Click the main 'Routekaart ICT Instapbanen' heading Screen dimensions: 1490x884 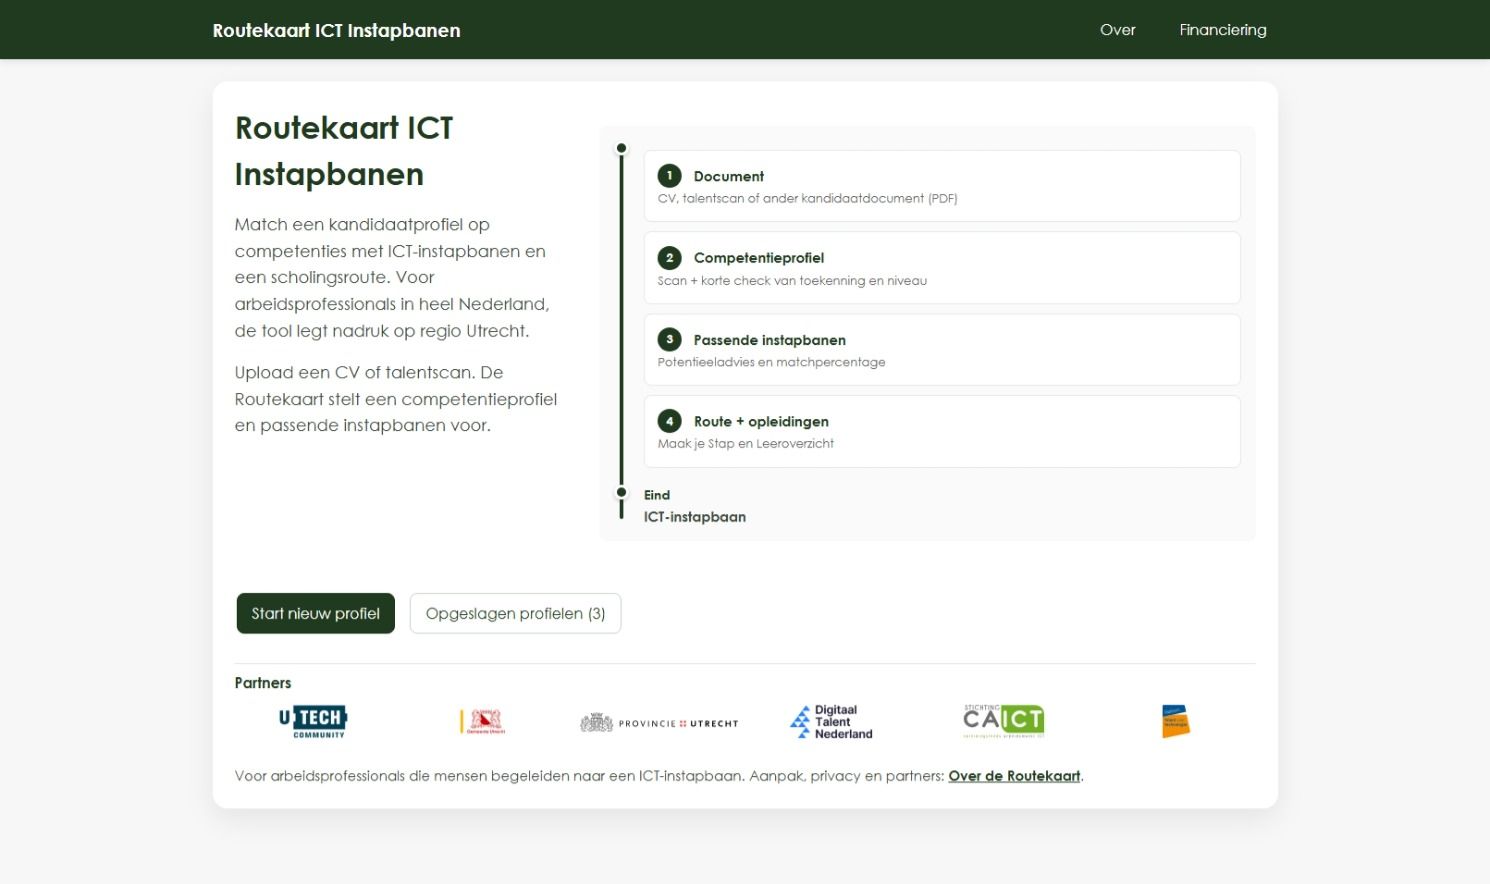click(344, 151)
